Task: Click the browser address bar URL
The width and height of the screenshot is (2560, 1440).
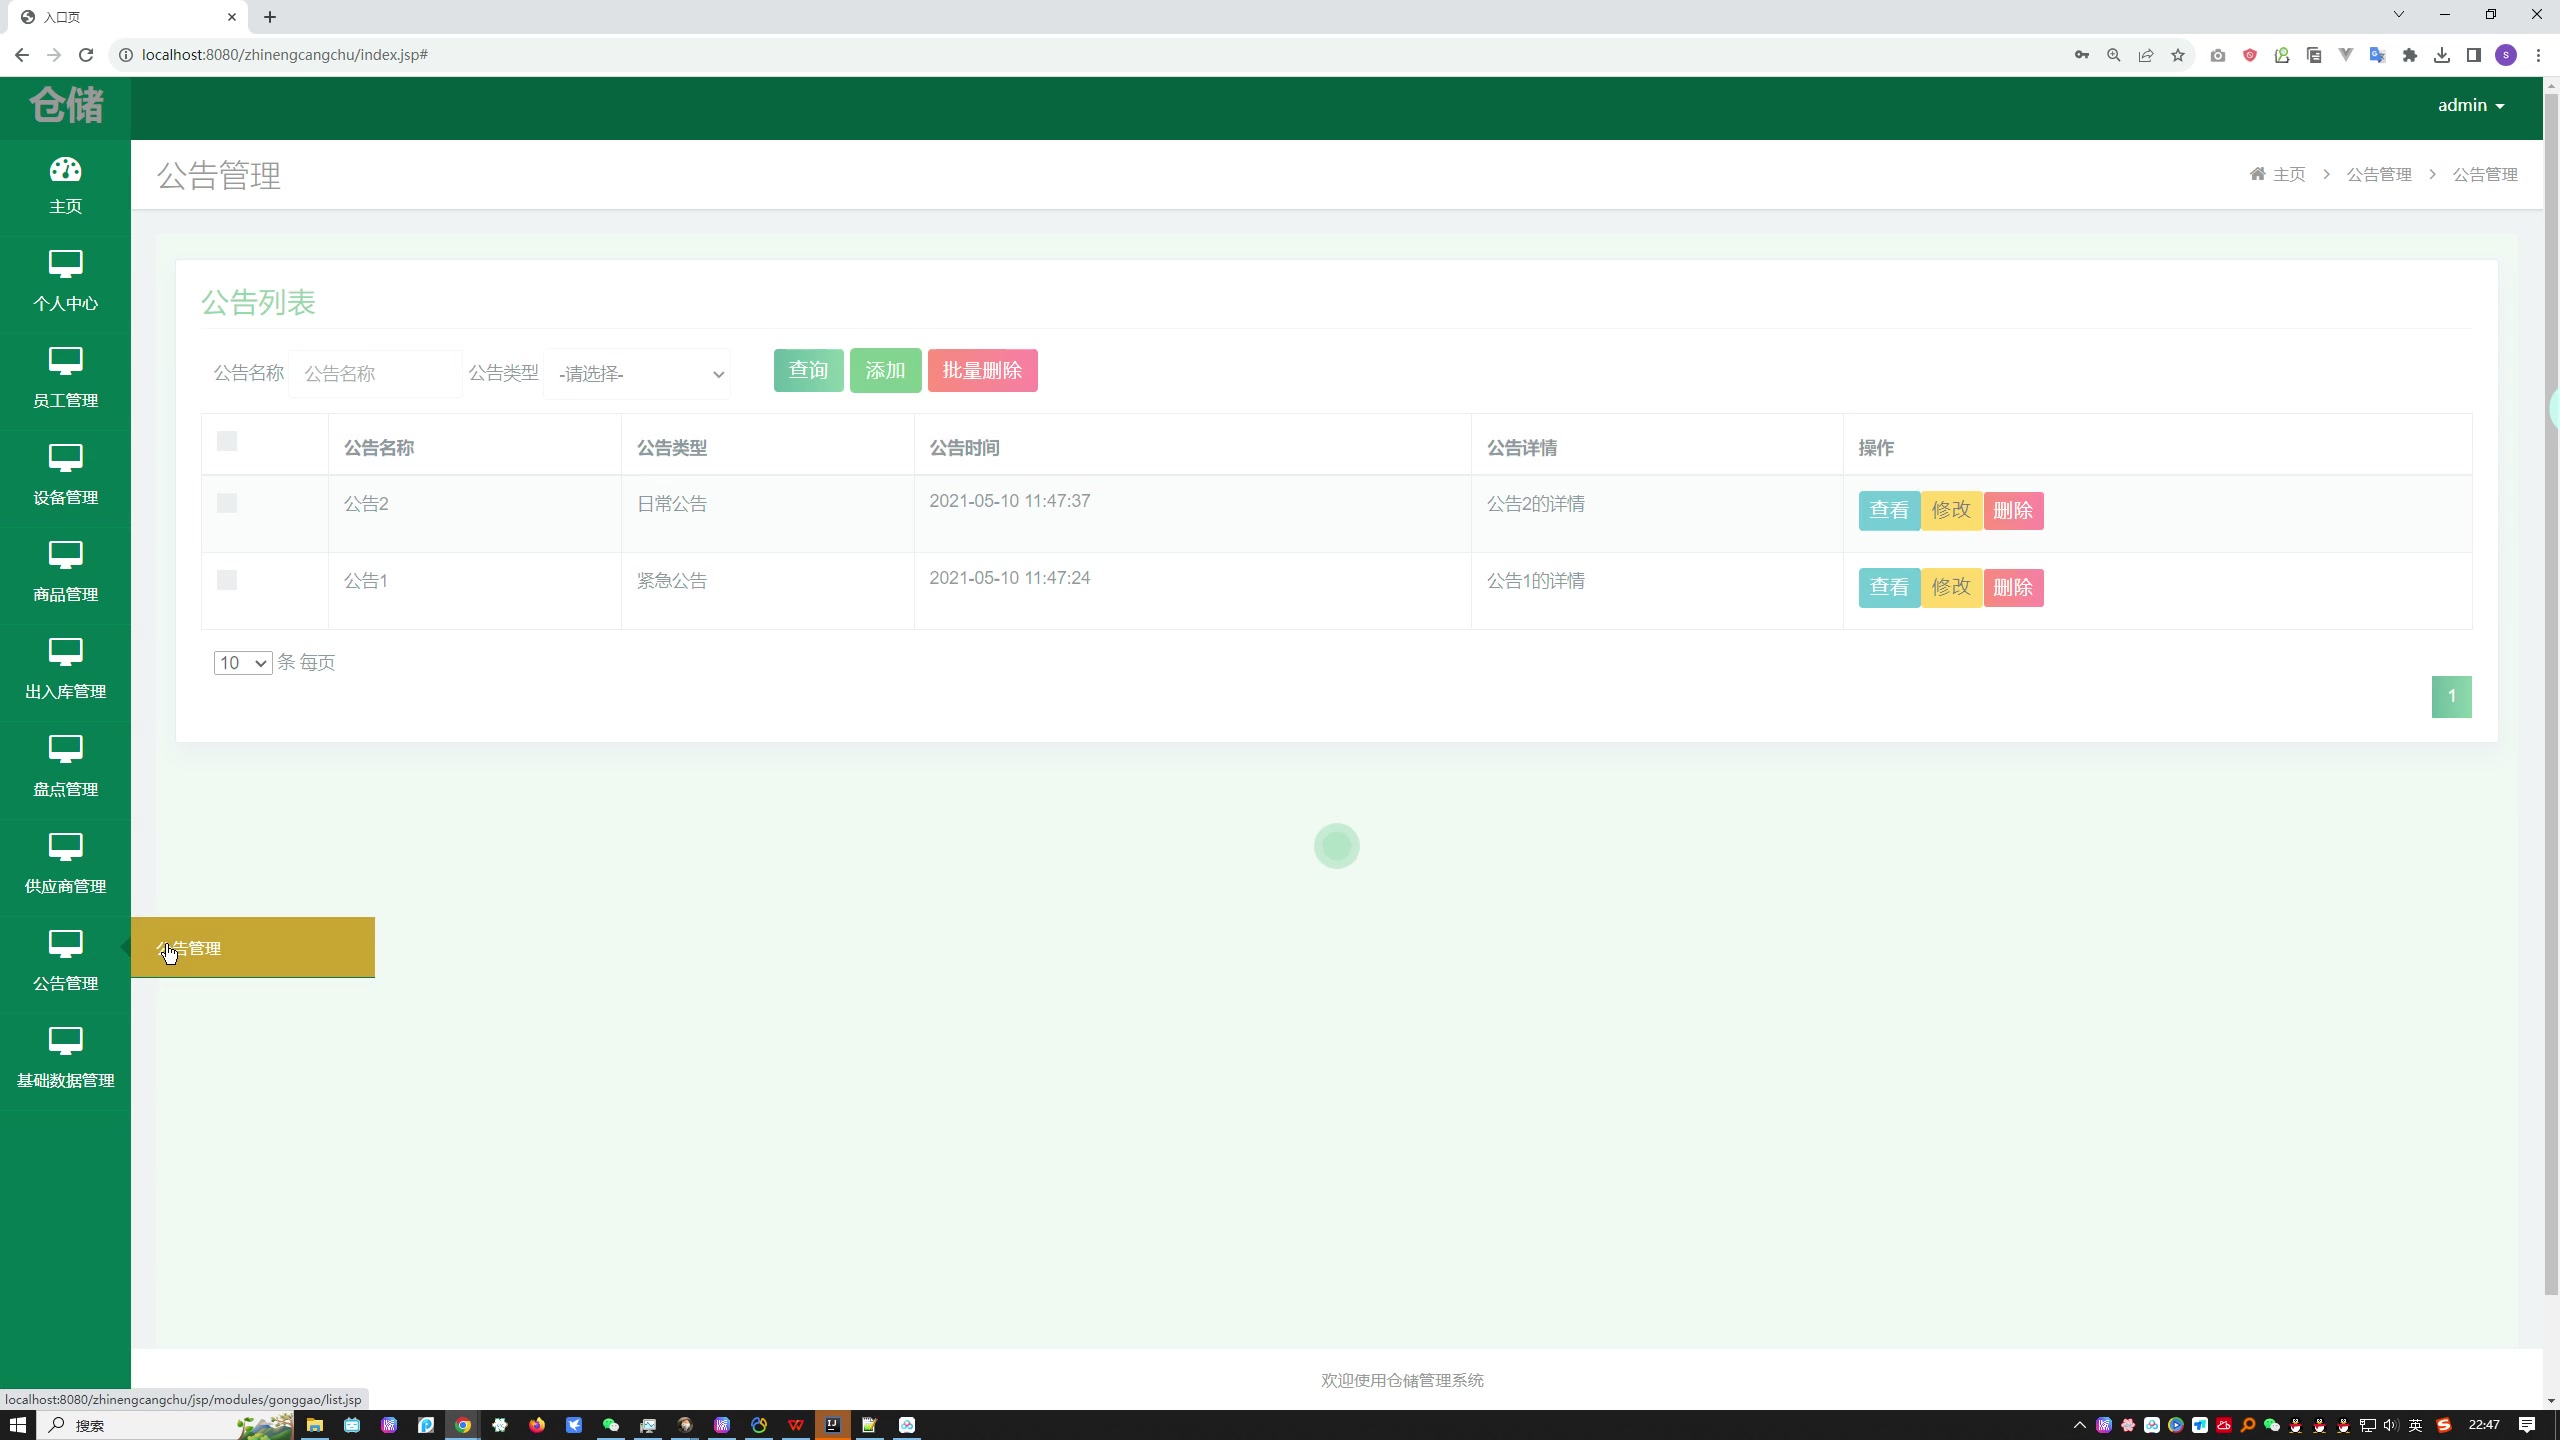Action: [x=285, y=55]
